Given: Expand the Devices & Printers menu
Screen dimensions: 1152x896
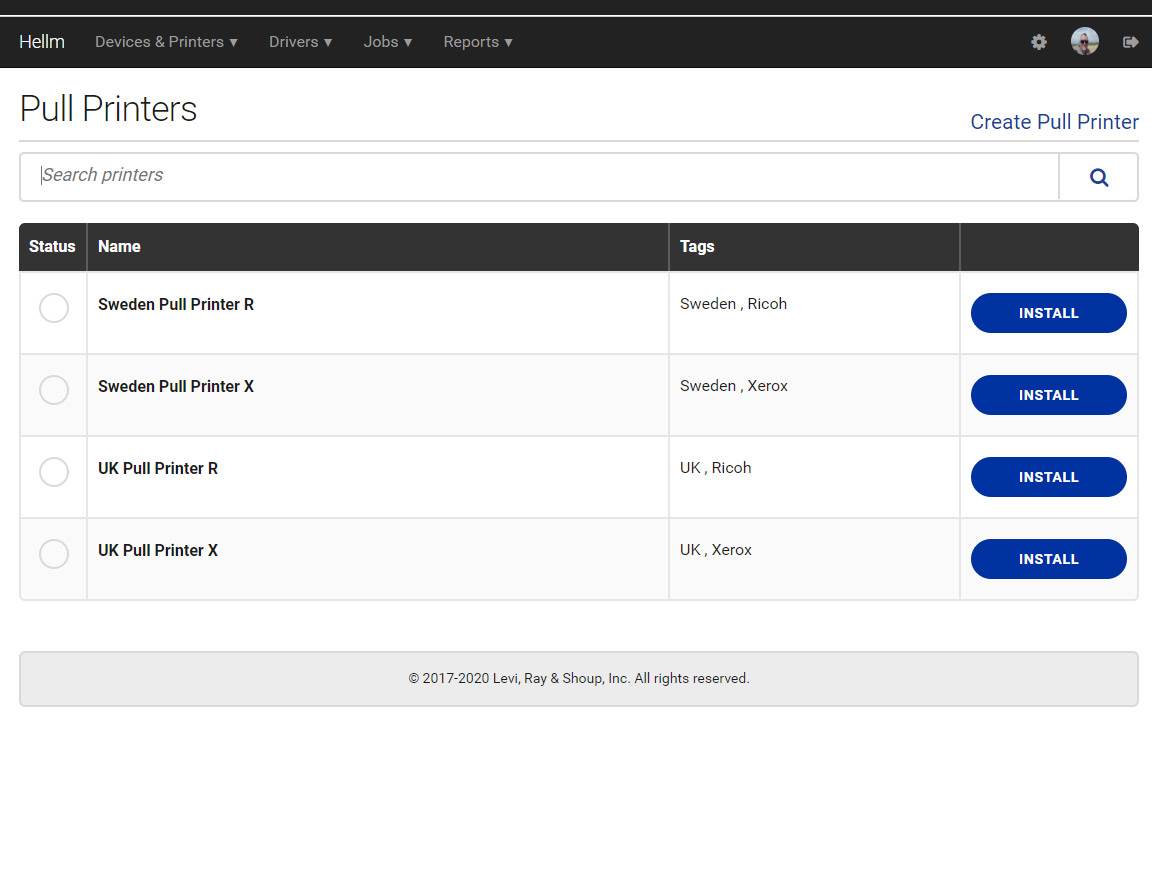Looking at the screenshot, I should [x=166, y=42].
